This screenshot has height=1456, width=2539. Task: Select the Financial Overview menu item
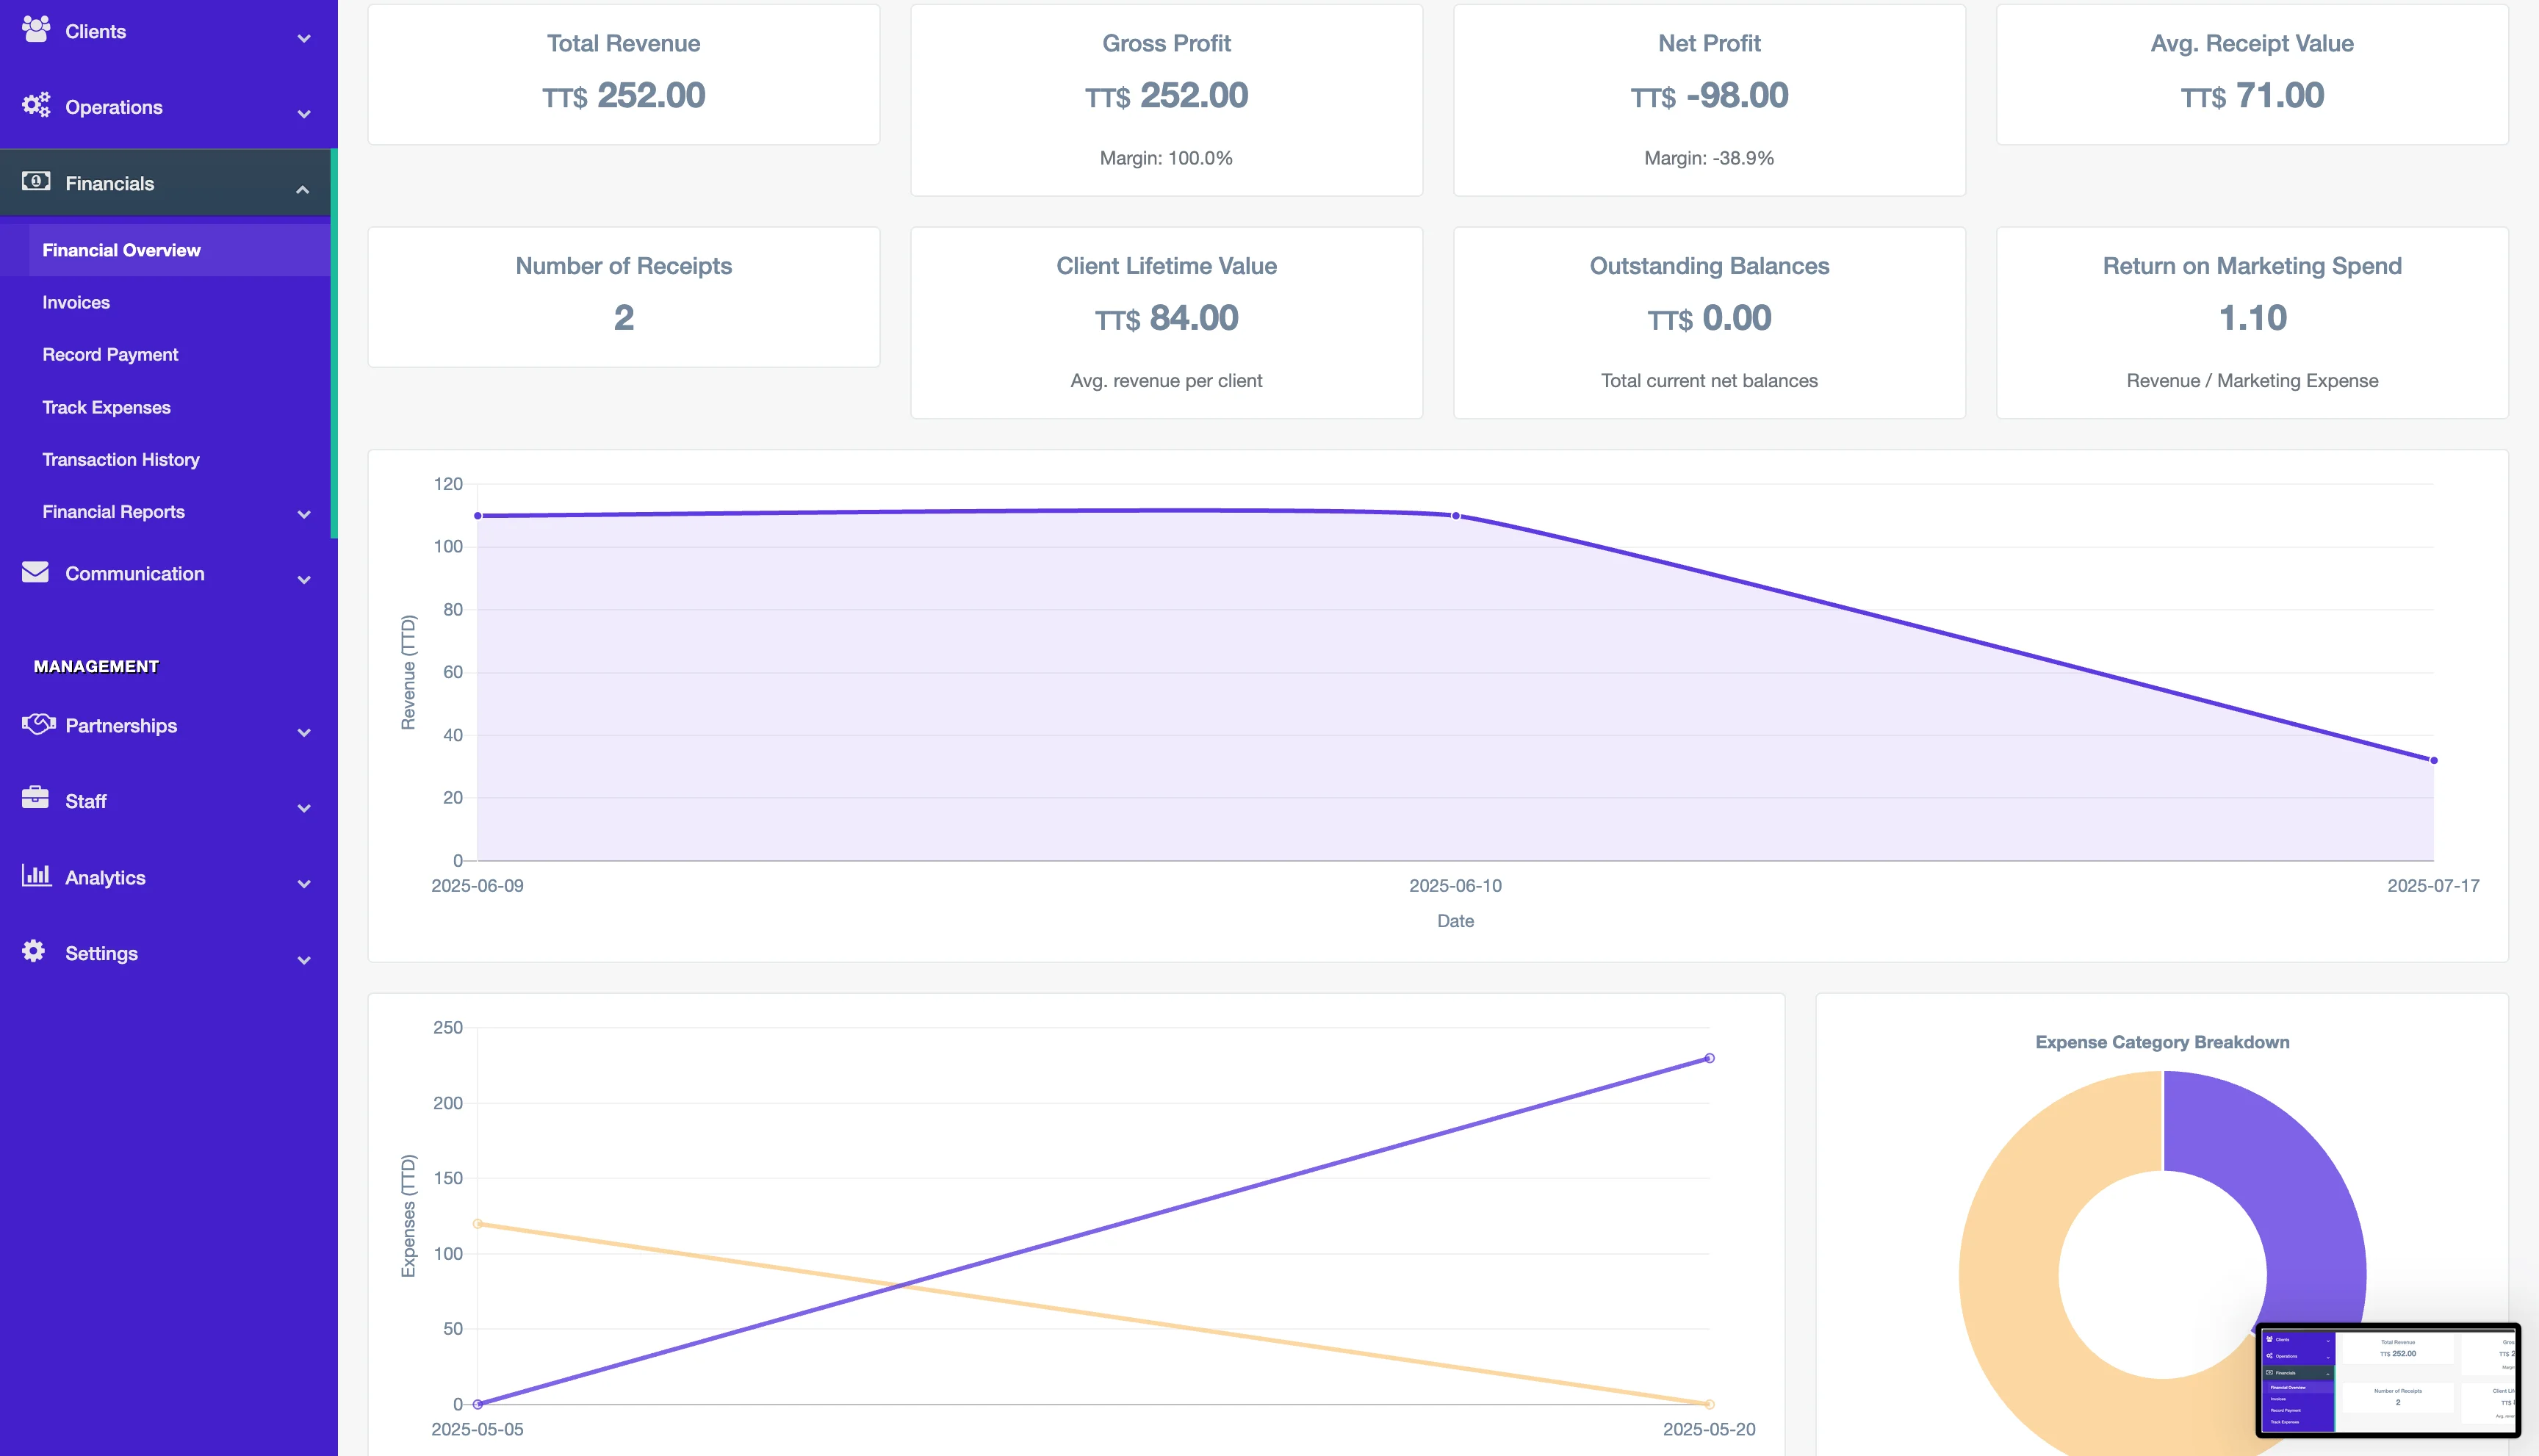[121, 250]
